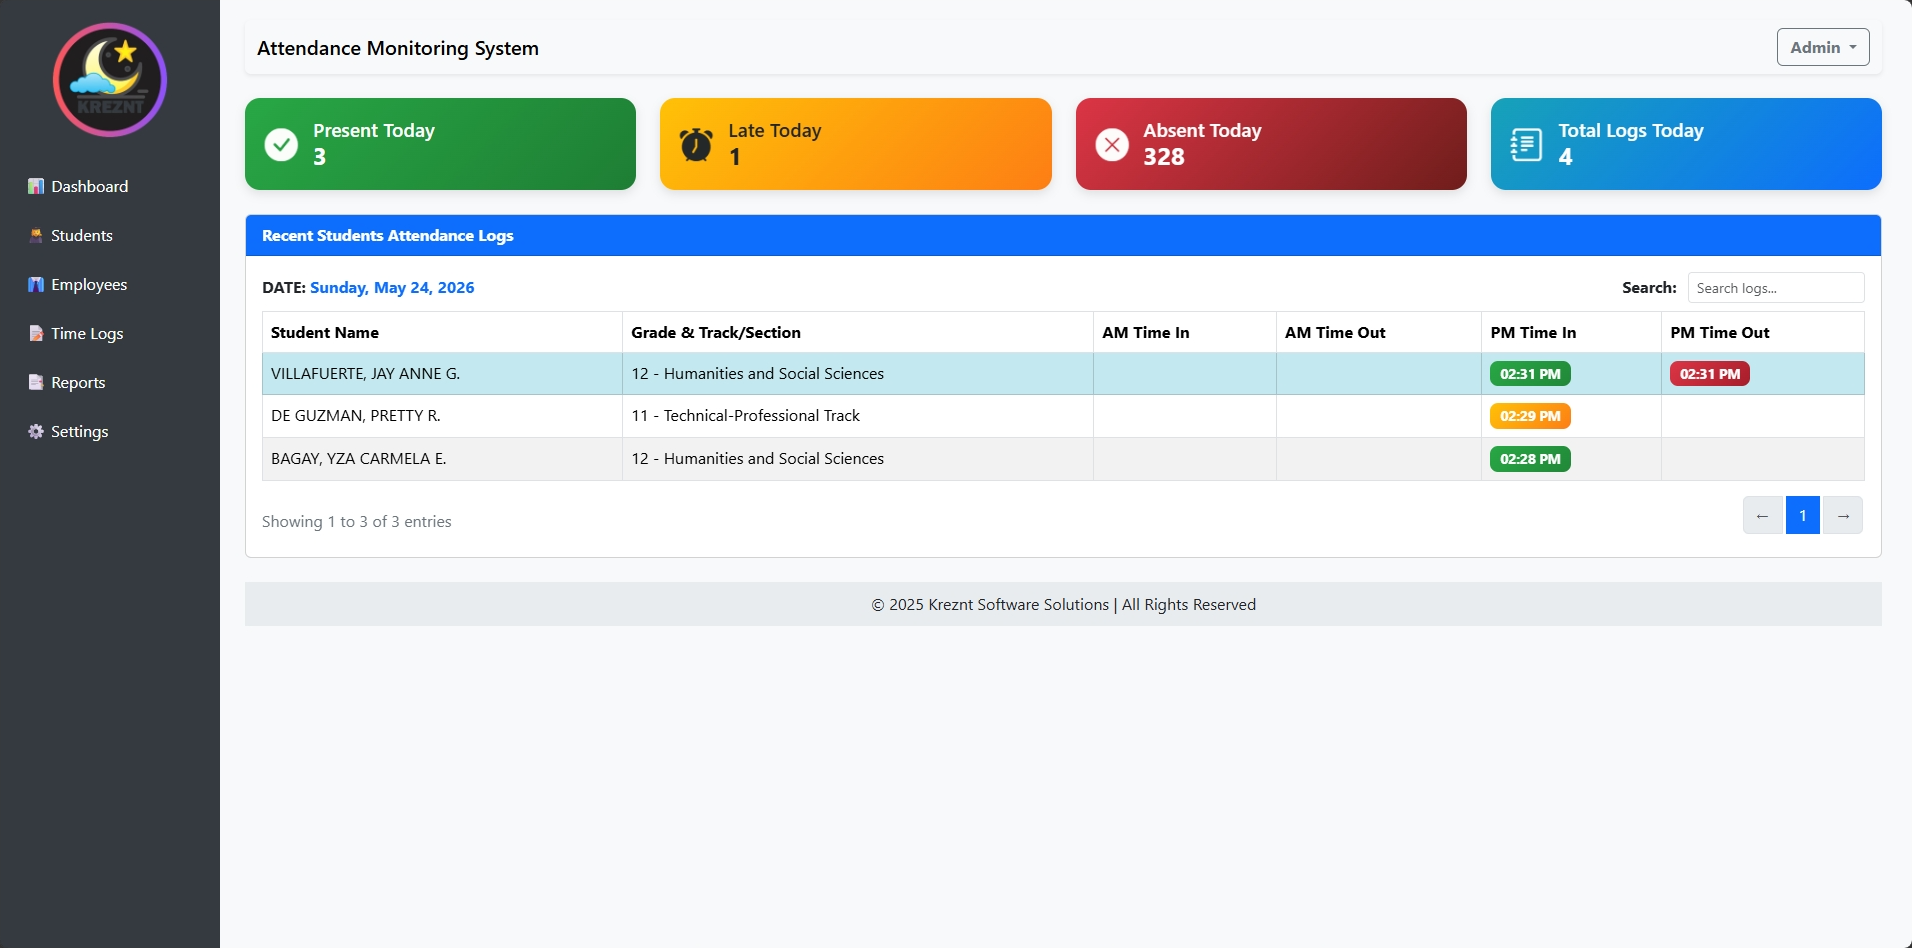Click '11 - Technical-Professional Track' cell
1912x948 pixels.
point(858,416)
